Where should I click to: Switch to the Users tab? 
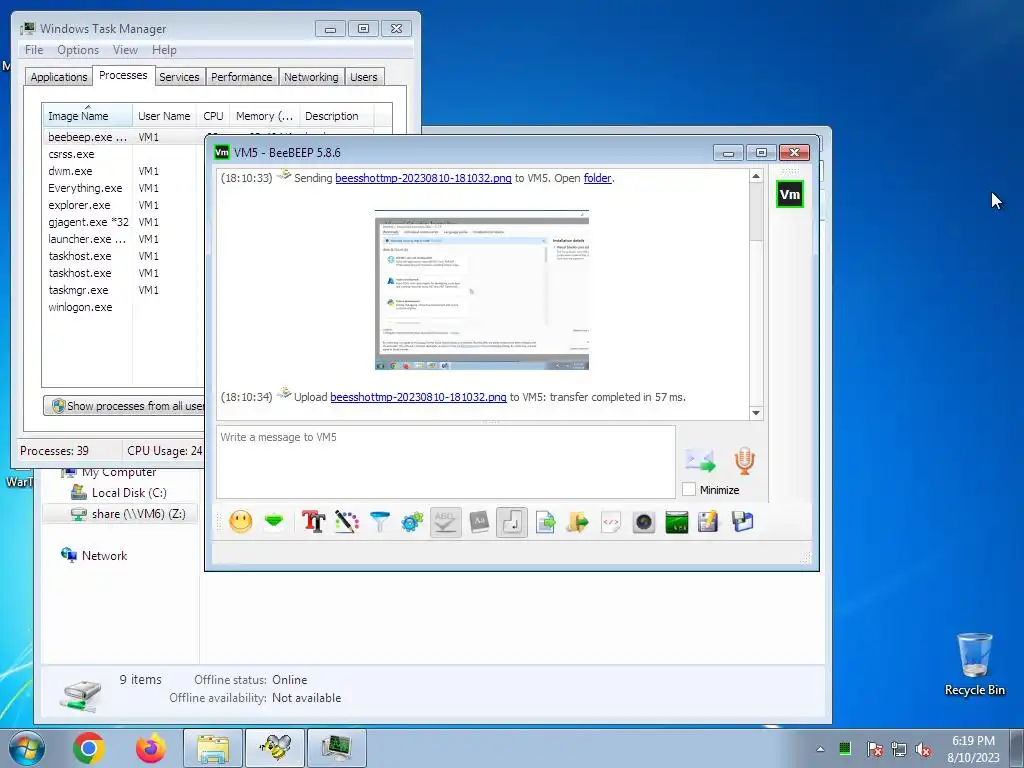(364, 77)
